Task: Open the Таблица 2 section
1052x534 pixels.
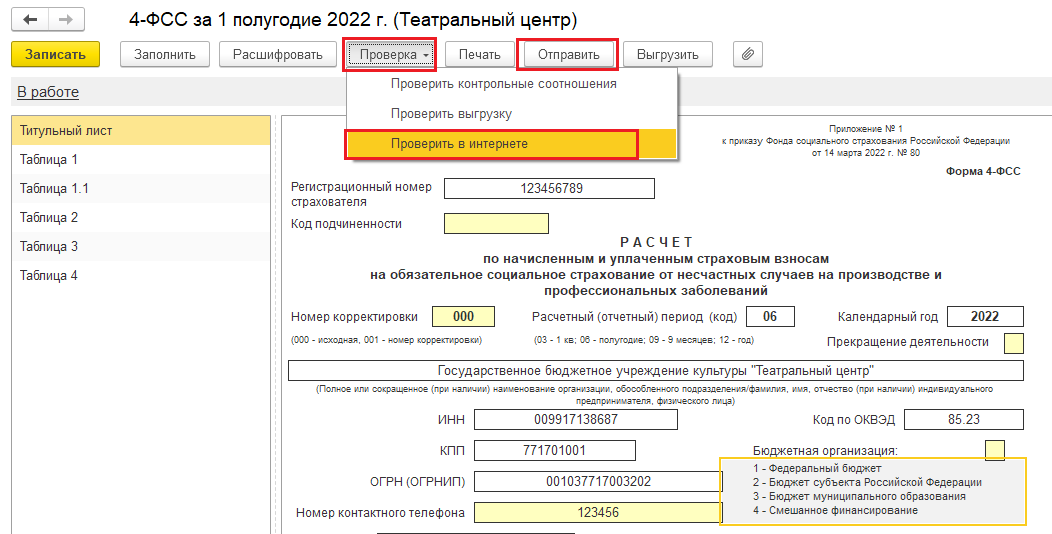Action: (x=141, y=217)
